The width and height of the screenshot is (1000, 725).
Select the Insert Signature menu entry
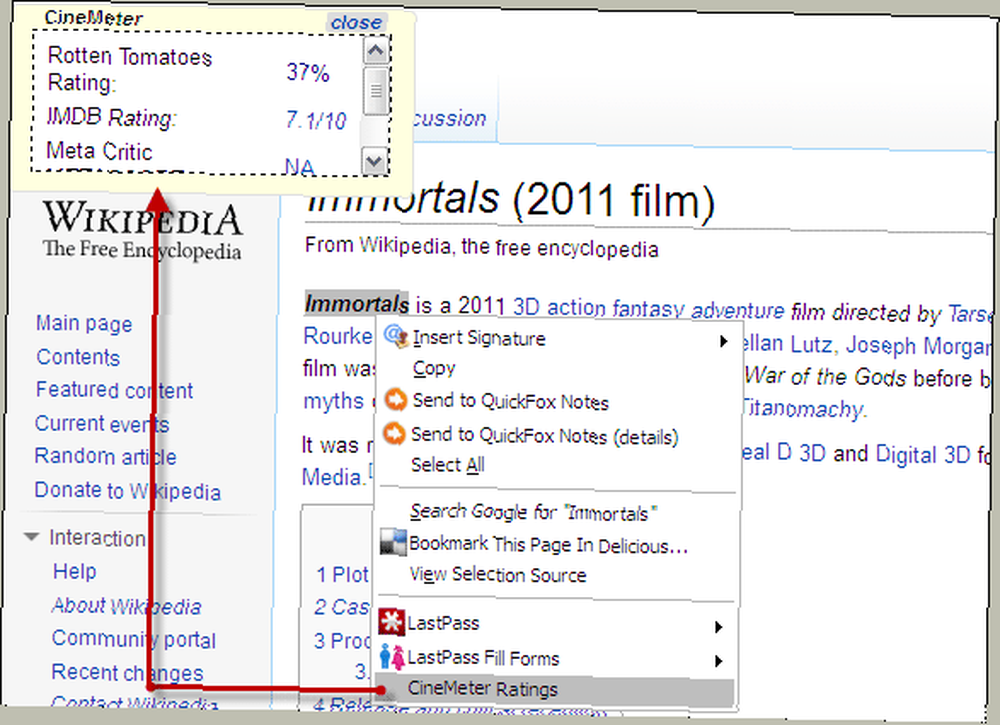pyautogui.click(x=479, y=338)
